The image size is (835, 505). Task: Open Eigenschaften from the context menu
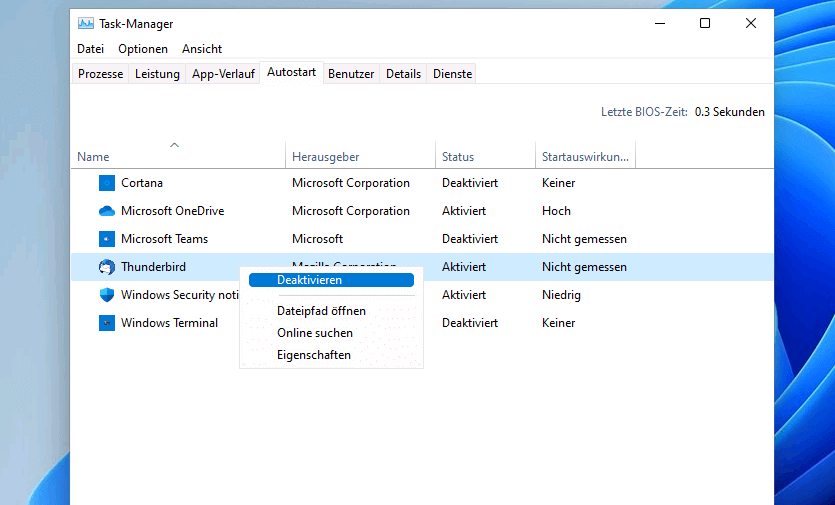[x=313, y=355]
